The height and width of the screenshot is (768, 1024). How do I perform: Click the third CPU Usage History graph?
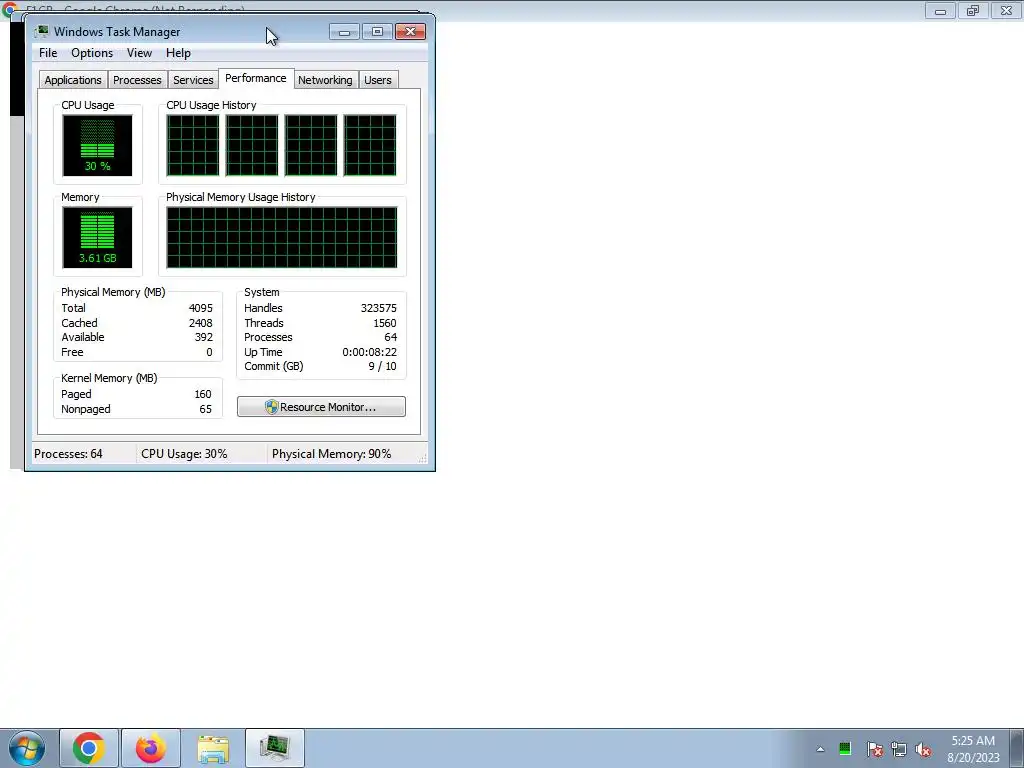pyautogui.click(x=311, y=146)
